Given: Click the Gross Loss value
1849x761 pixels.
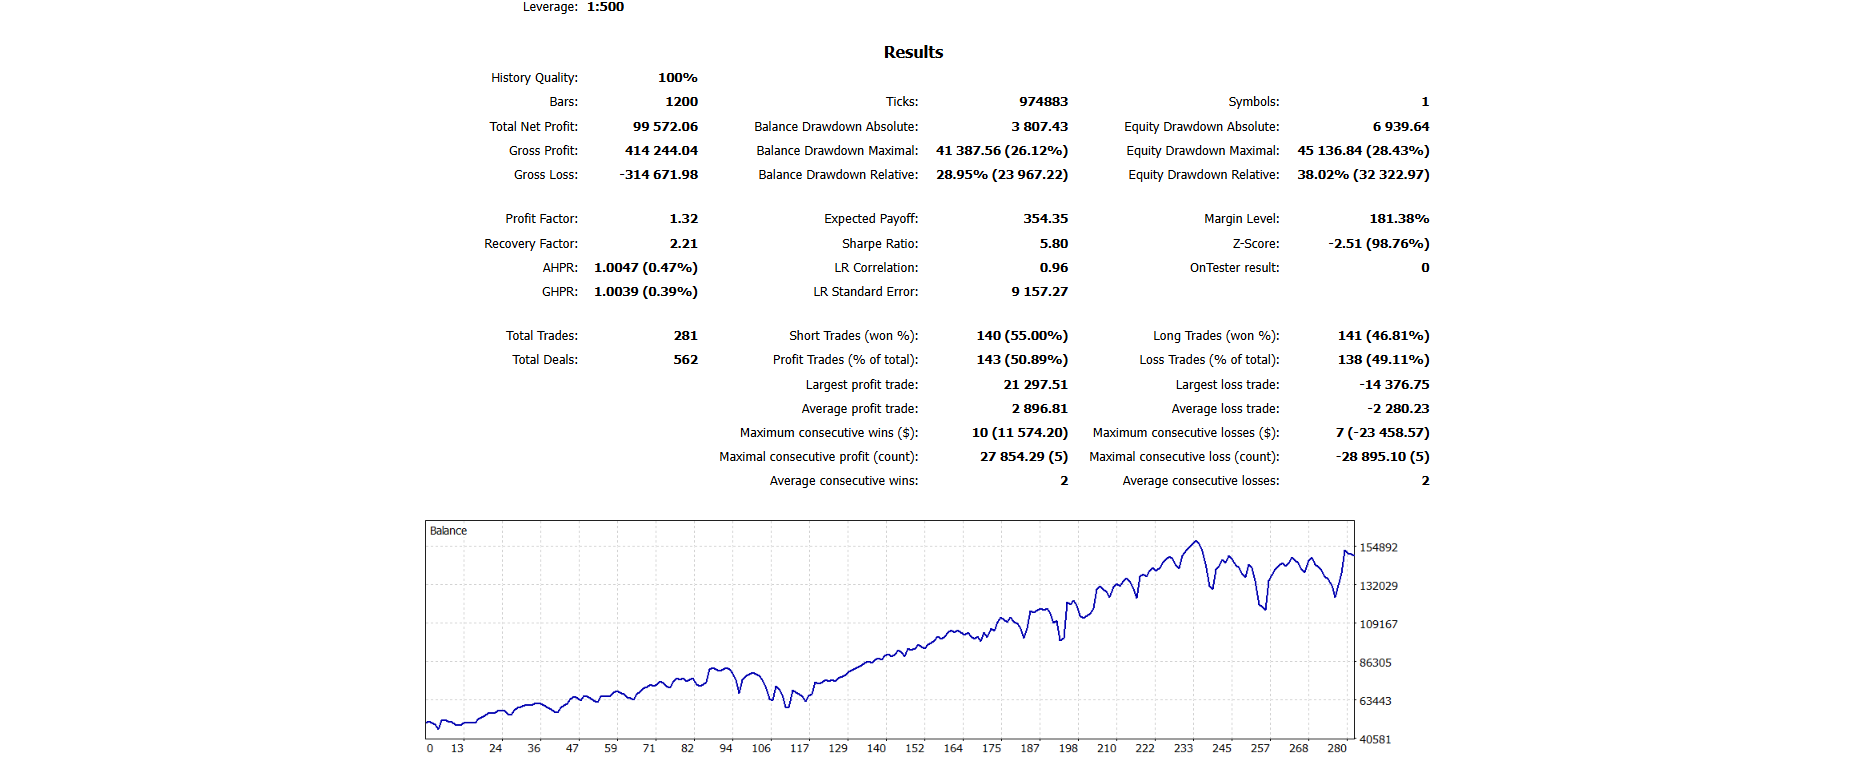Looking at the screenshot, I should tap(658, 175).
